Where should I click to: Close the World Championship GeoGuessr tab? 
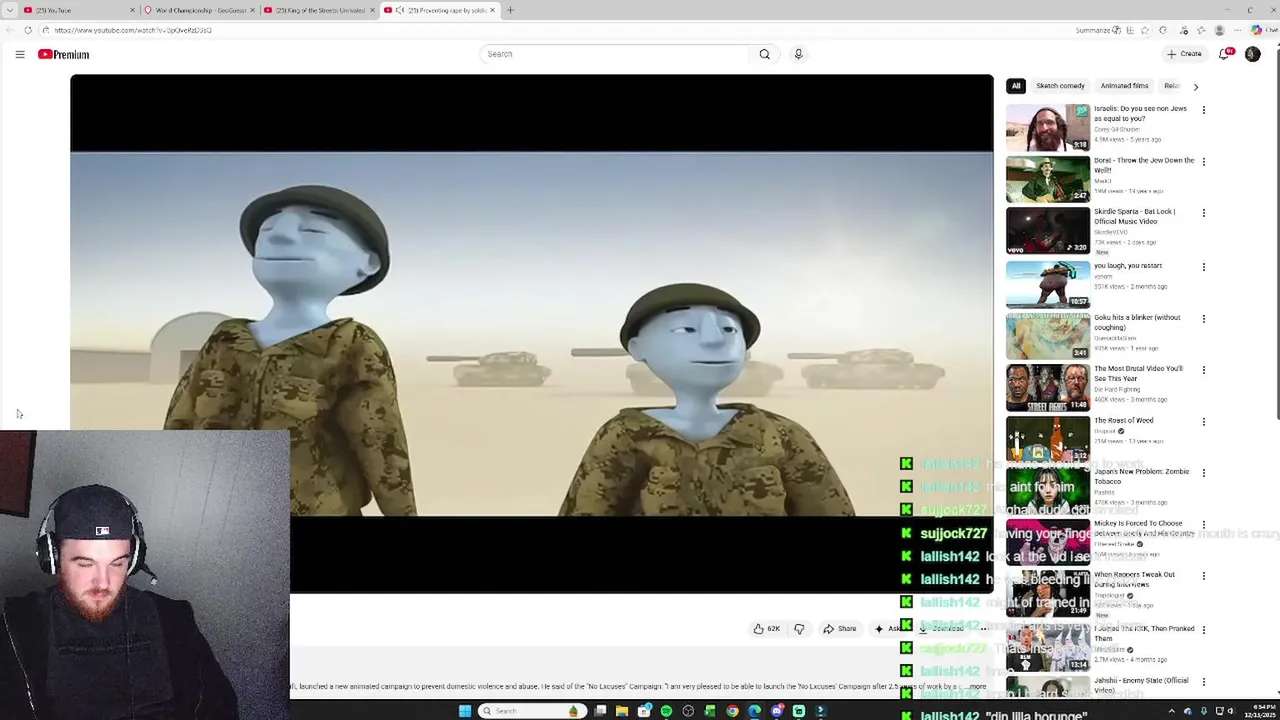pos(252,10)
